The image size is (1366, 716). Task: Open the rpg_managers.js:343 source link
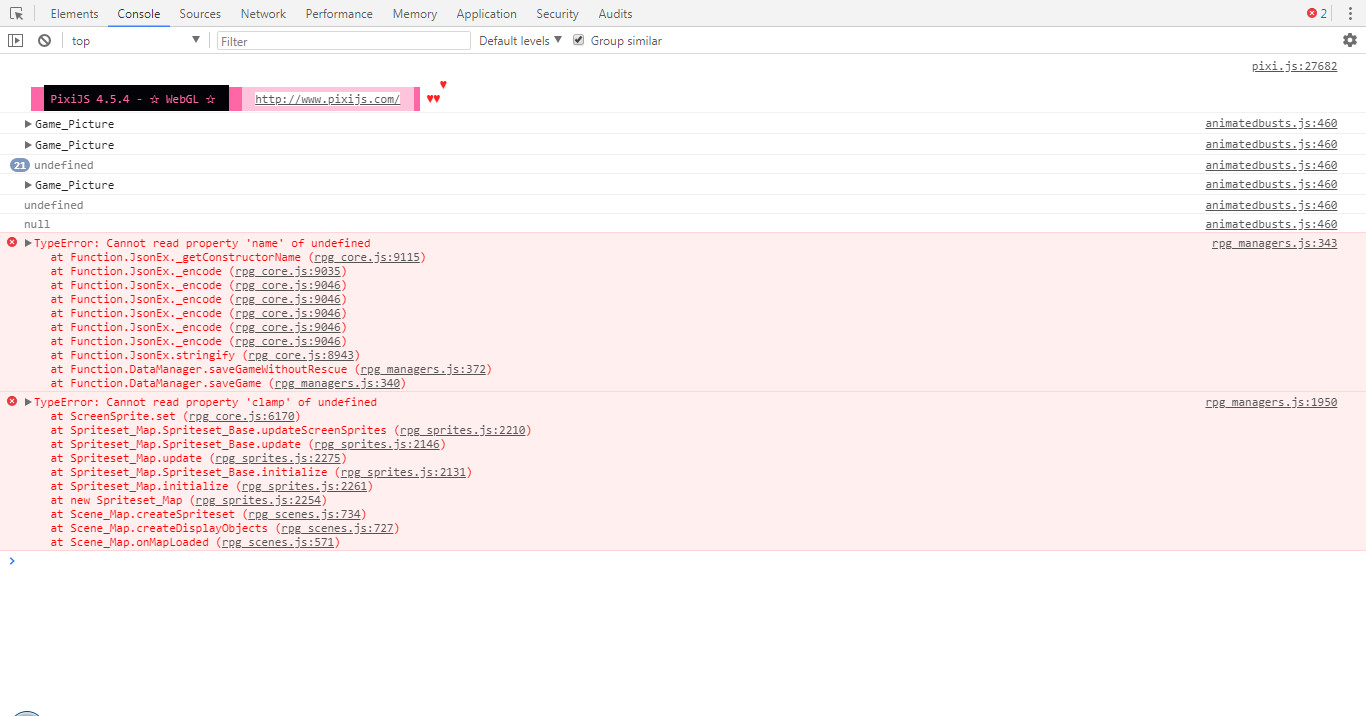coord(1274,243)
